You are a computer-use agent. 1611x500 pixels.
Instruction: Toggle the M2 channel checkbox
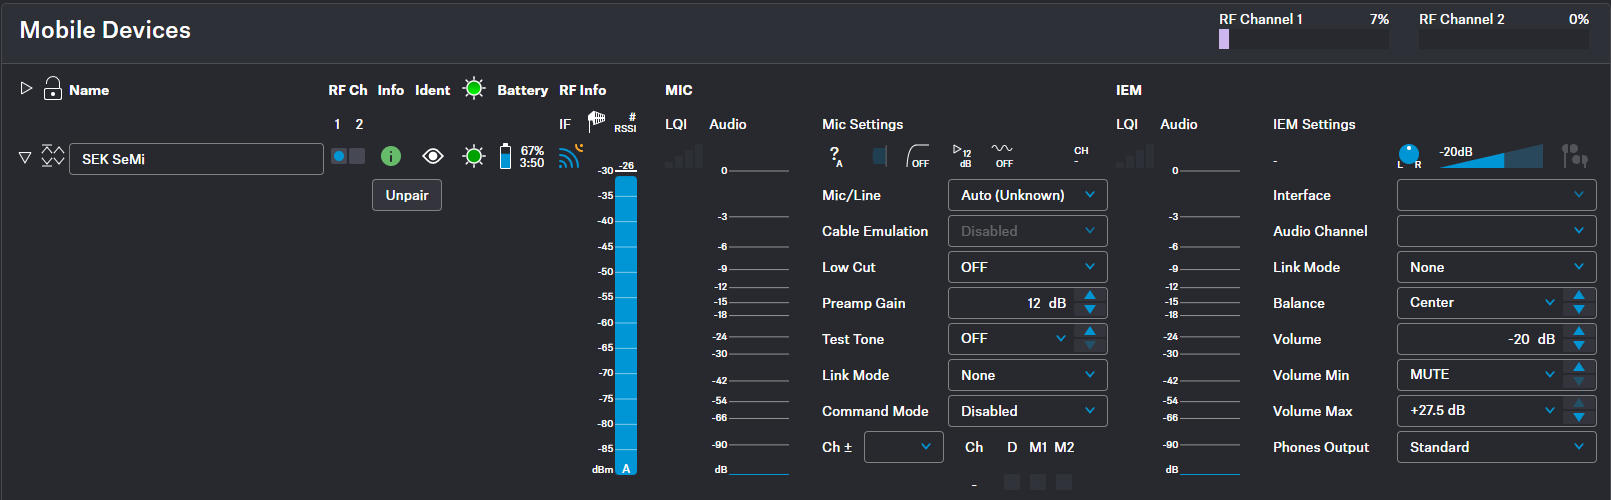(1064, 482)
